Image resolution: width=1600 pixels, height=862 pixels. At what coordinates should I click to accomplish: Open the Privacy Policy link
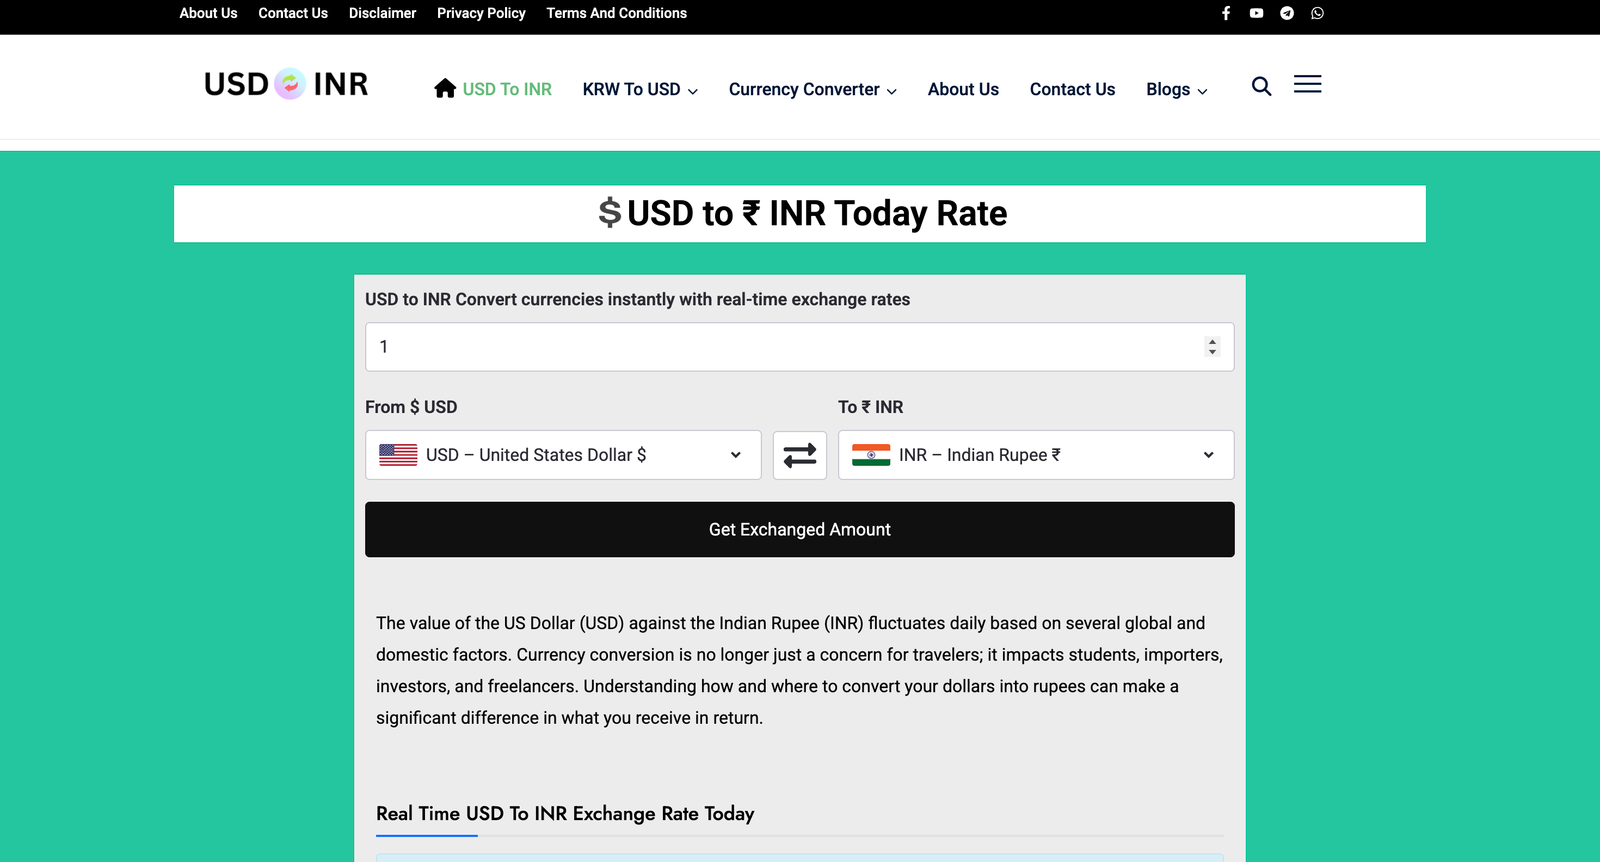481,13
